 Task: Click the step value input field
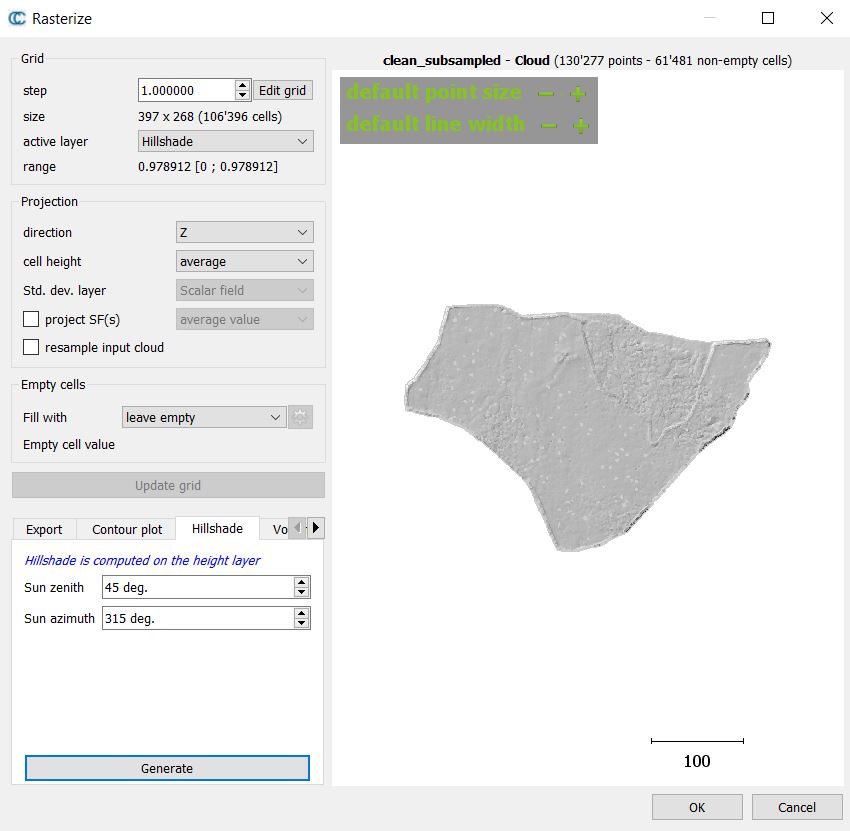point(185,90)
